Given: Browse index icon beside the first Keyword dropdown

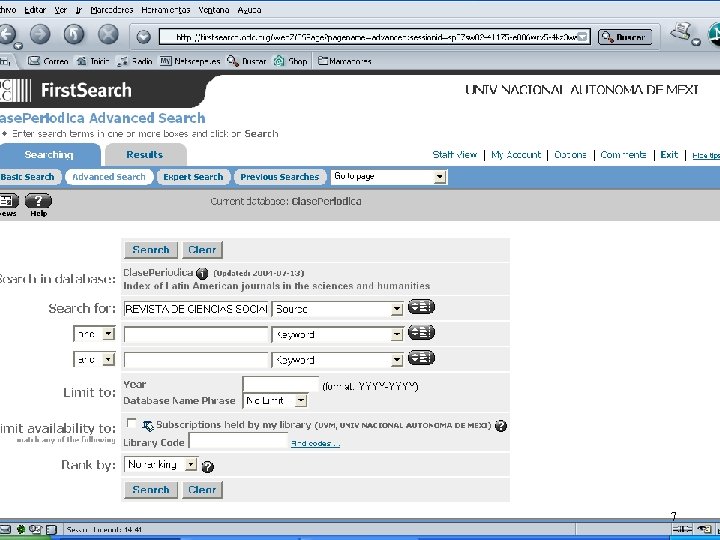Looking at the screenshot, I should (421, 332).
